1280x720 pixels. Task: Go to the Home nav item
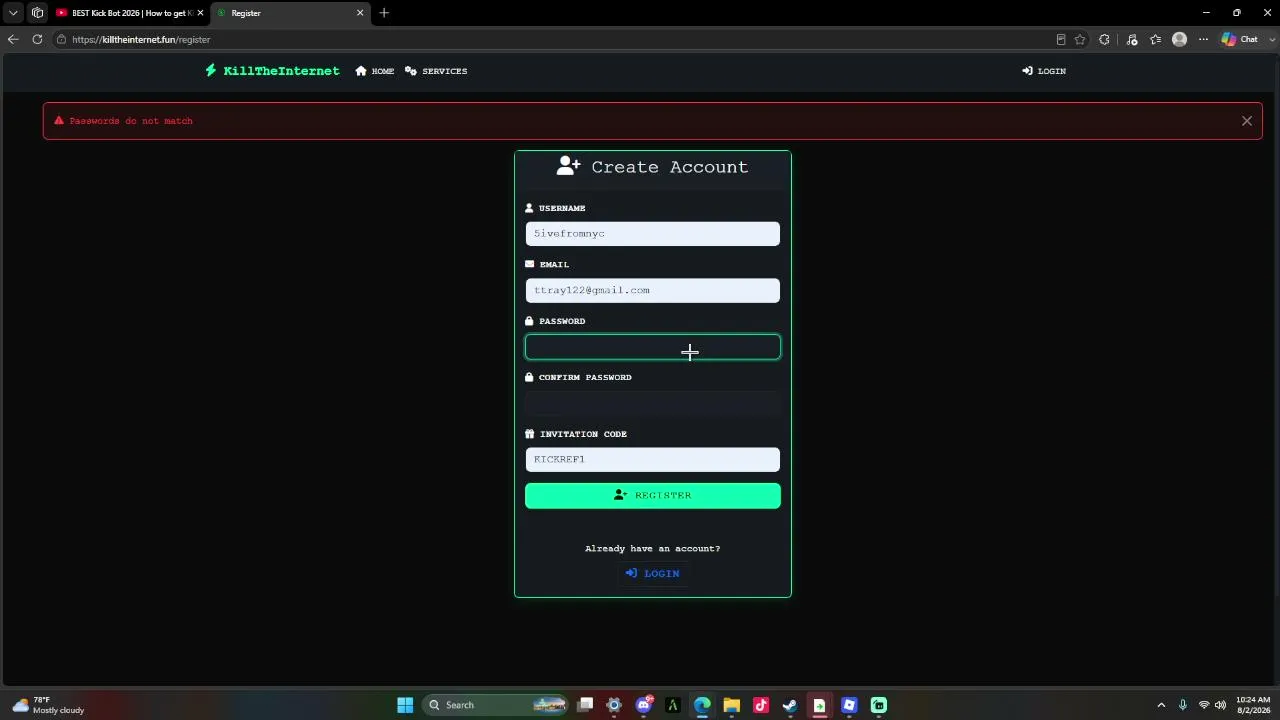pyautogui.click(x=375, y=71)
